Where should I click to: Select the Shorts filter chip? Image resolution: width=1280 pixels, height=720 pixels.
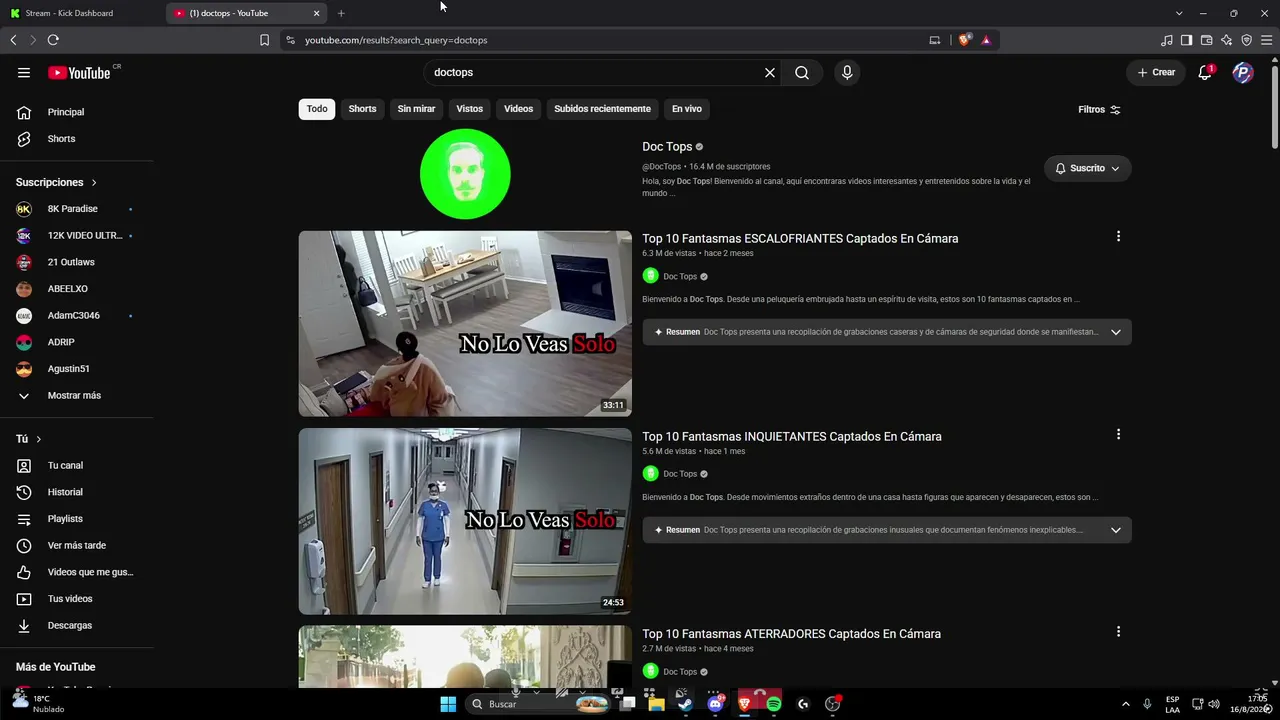pos(362,109)
